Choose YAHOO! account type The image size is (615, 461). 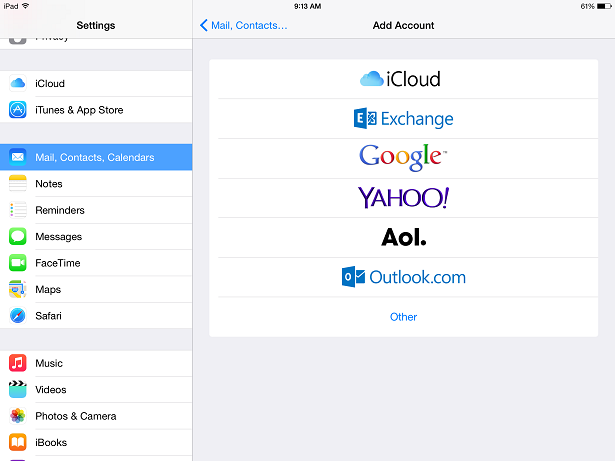[403, 198]
